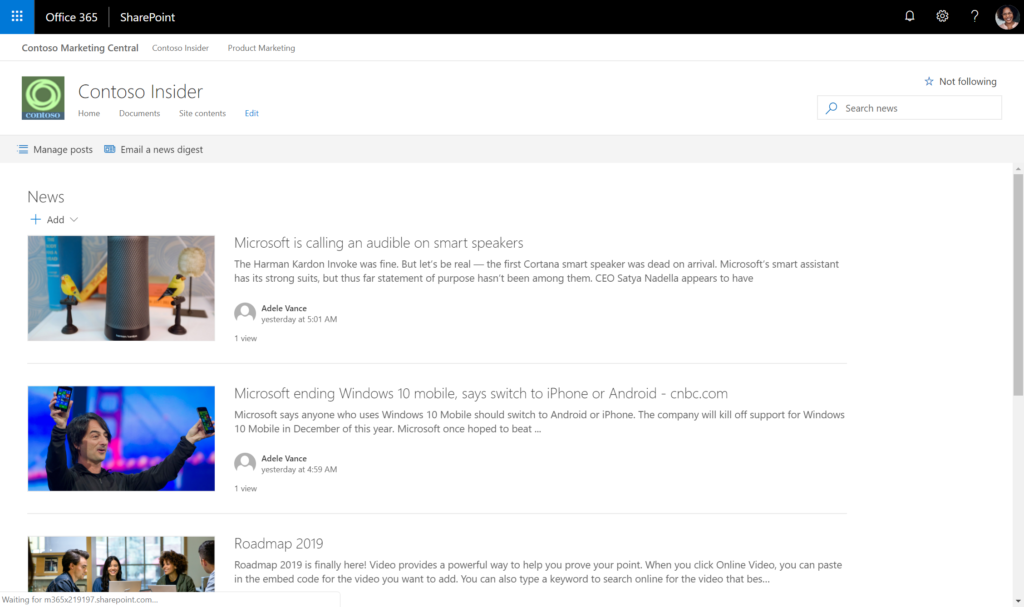This screenshot has height=607, width=1024.
Task: Click the Harman Kardon Invoke summary text
Action: (536, 271)
